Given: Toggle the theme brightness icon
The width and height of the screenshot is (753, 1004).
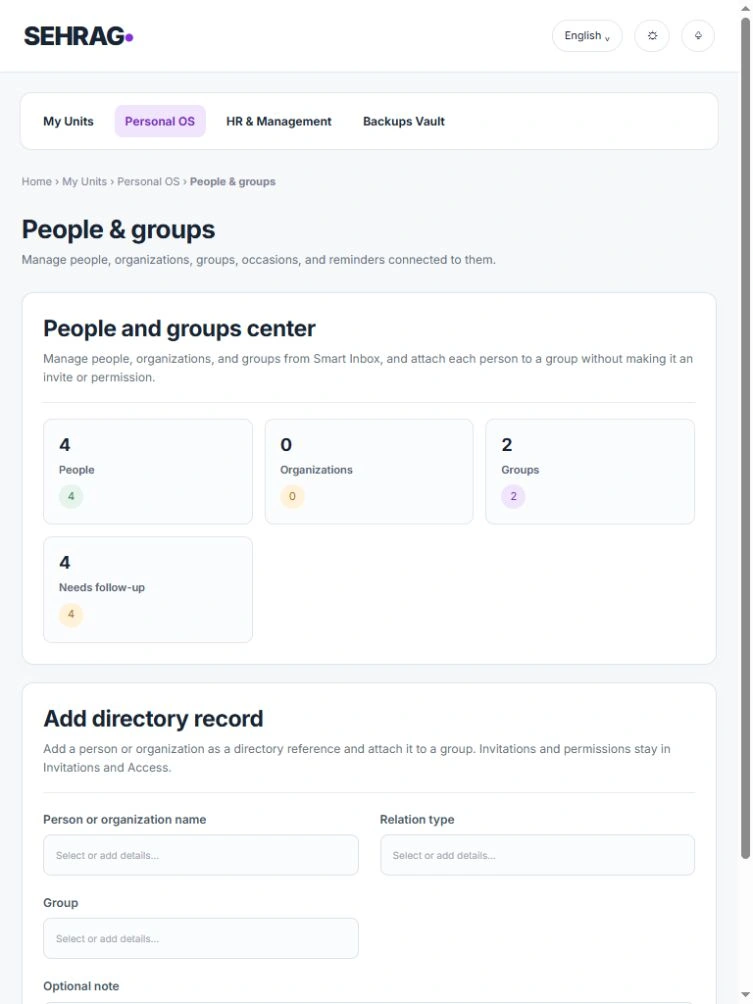Looking at the screenshot, I should click(x=652, y=36).
